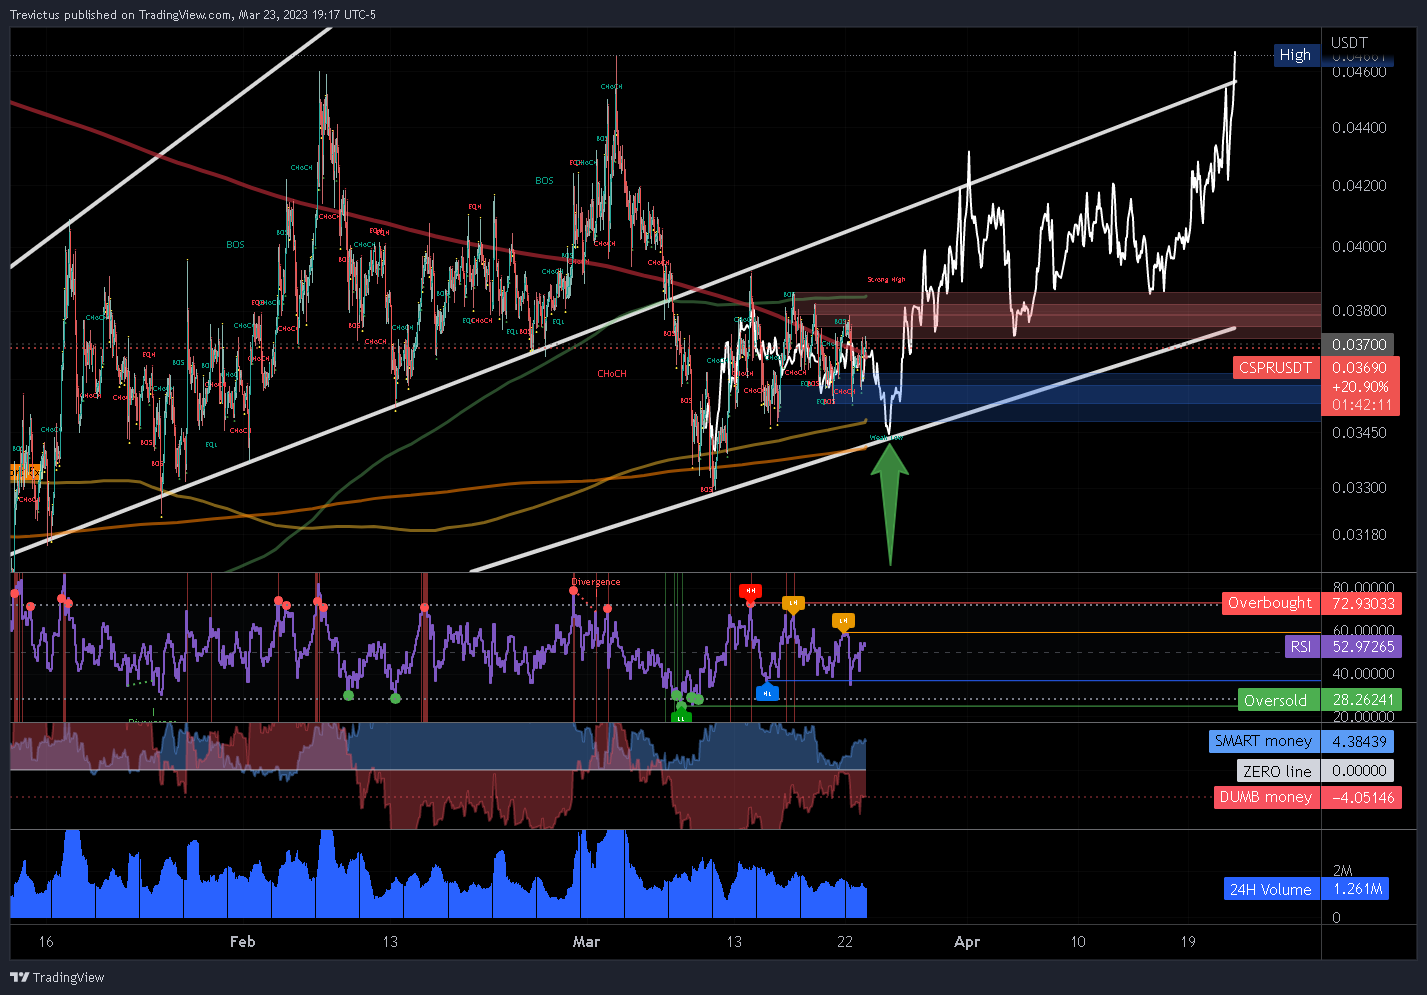Click the Feb label on the time axis
1427x995 pixels.
[x=242, y=941]
